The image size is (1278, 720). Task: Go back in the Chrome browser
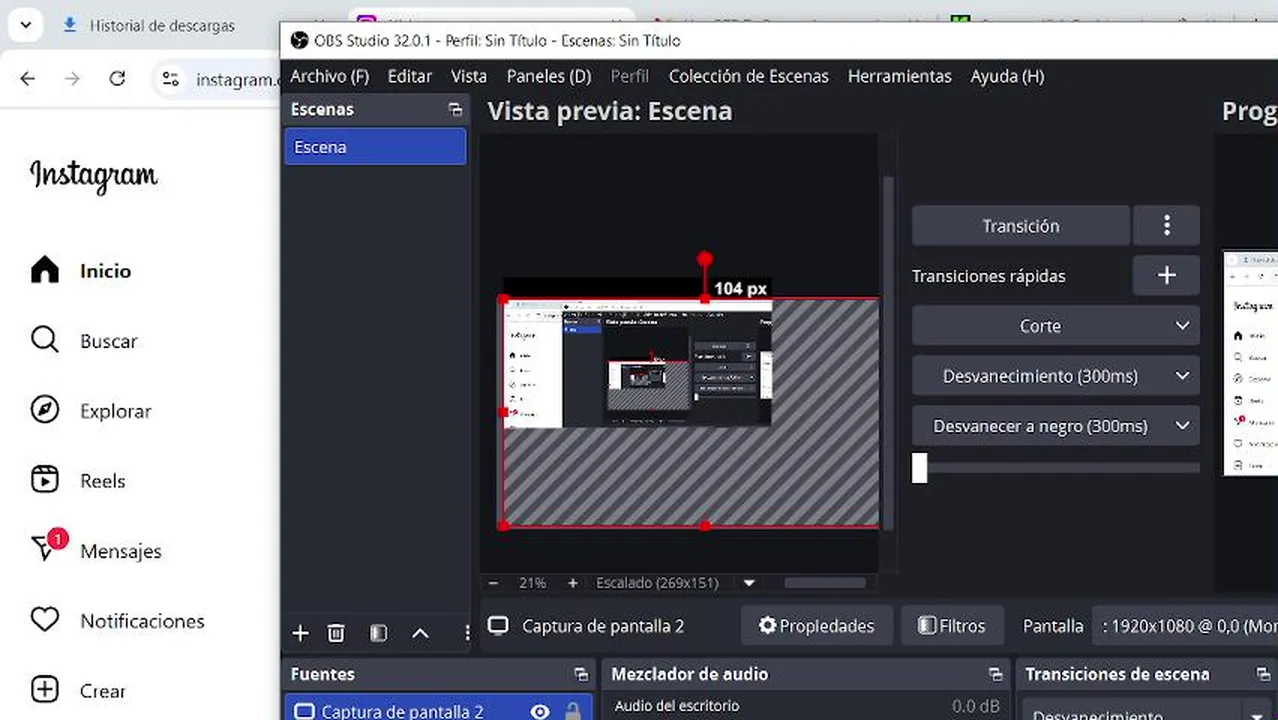28,79
